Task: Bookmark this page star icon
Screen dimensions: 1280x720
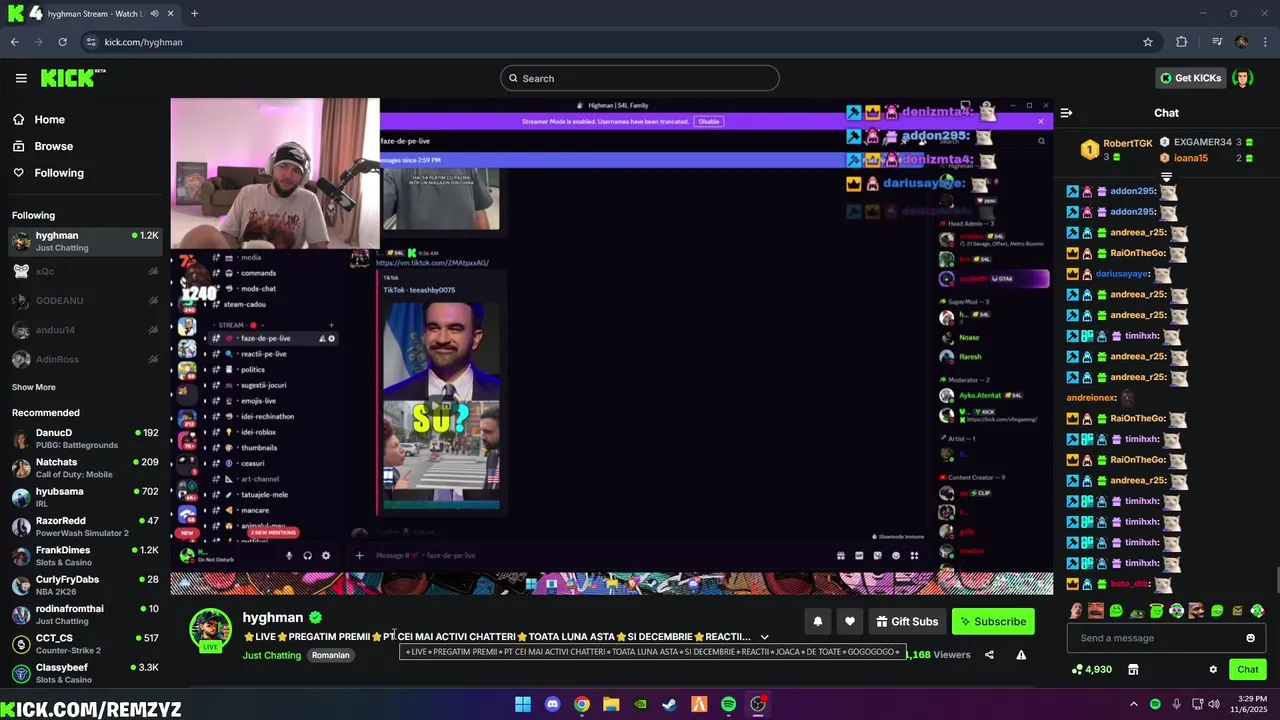Action: tap(1148, 42)
